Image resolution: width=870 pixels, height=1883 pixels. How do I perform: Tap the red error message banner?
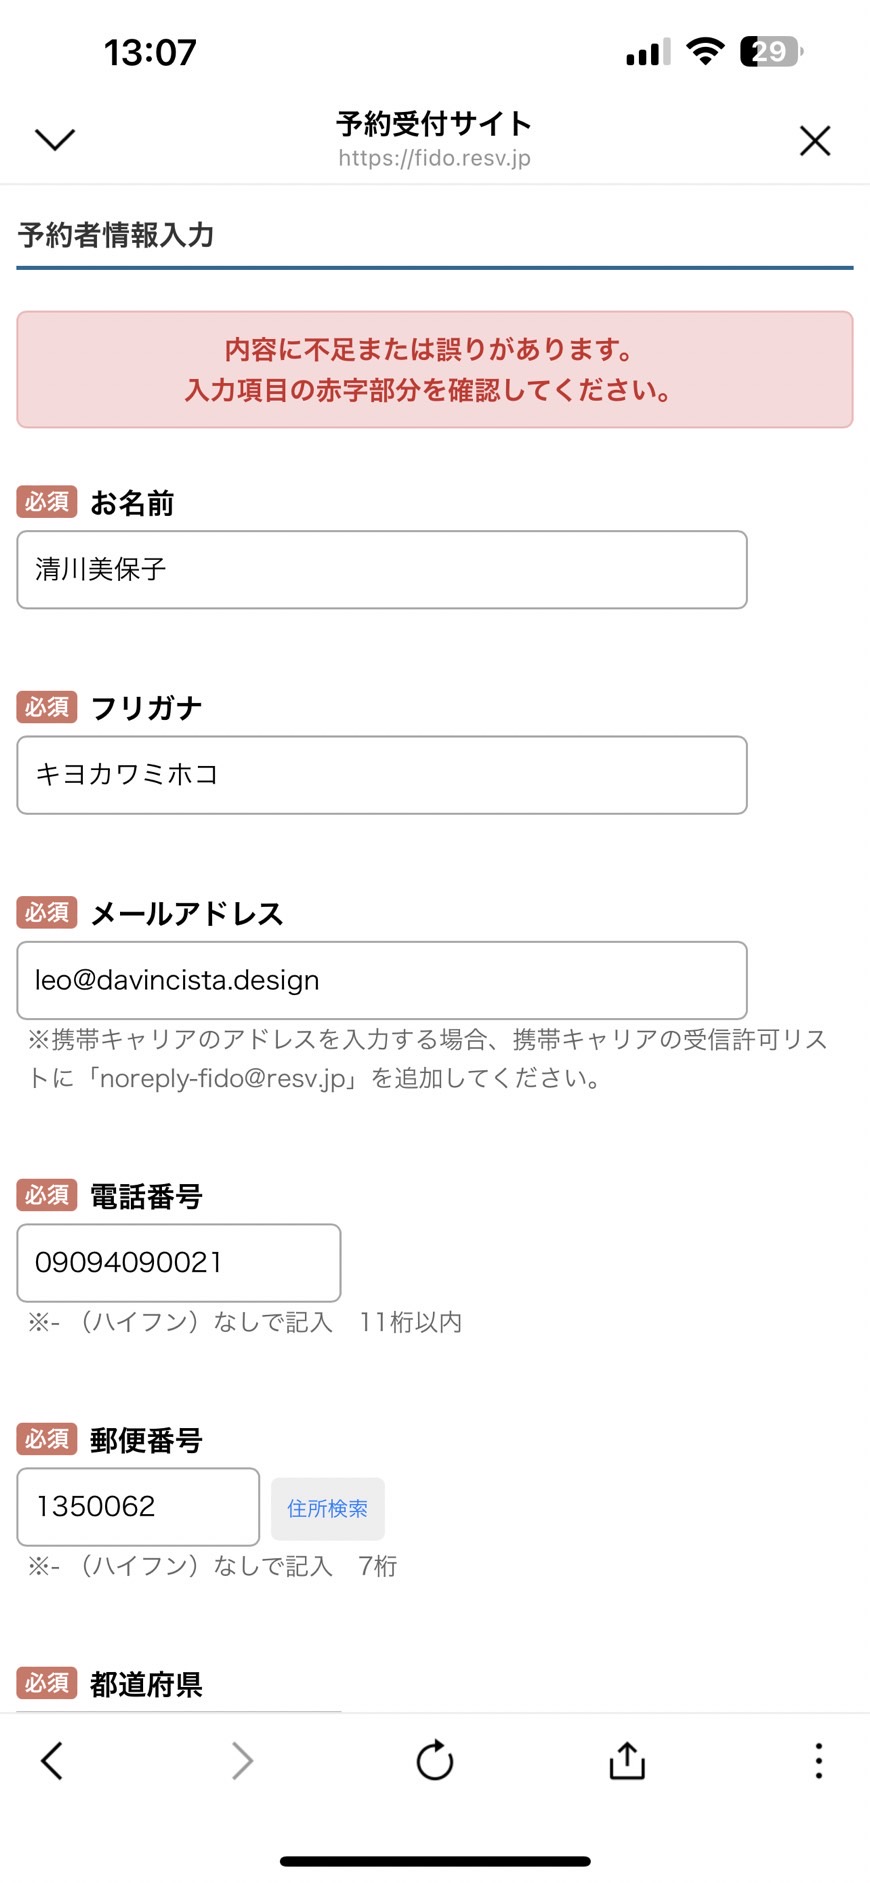pyautogui.click(x=435, y=370)
